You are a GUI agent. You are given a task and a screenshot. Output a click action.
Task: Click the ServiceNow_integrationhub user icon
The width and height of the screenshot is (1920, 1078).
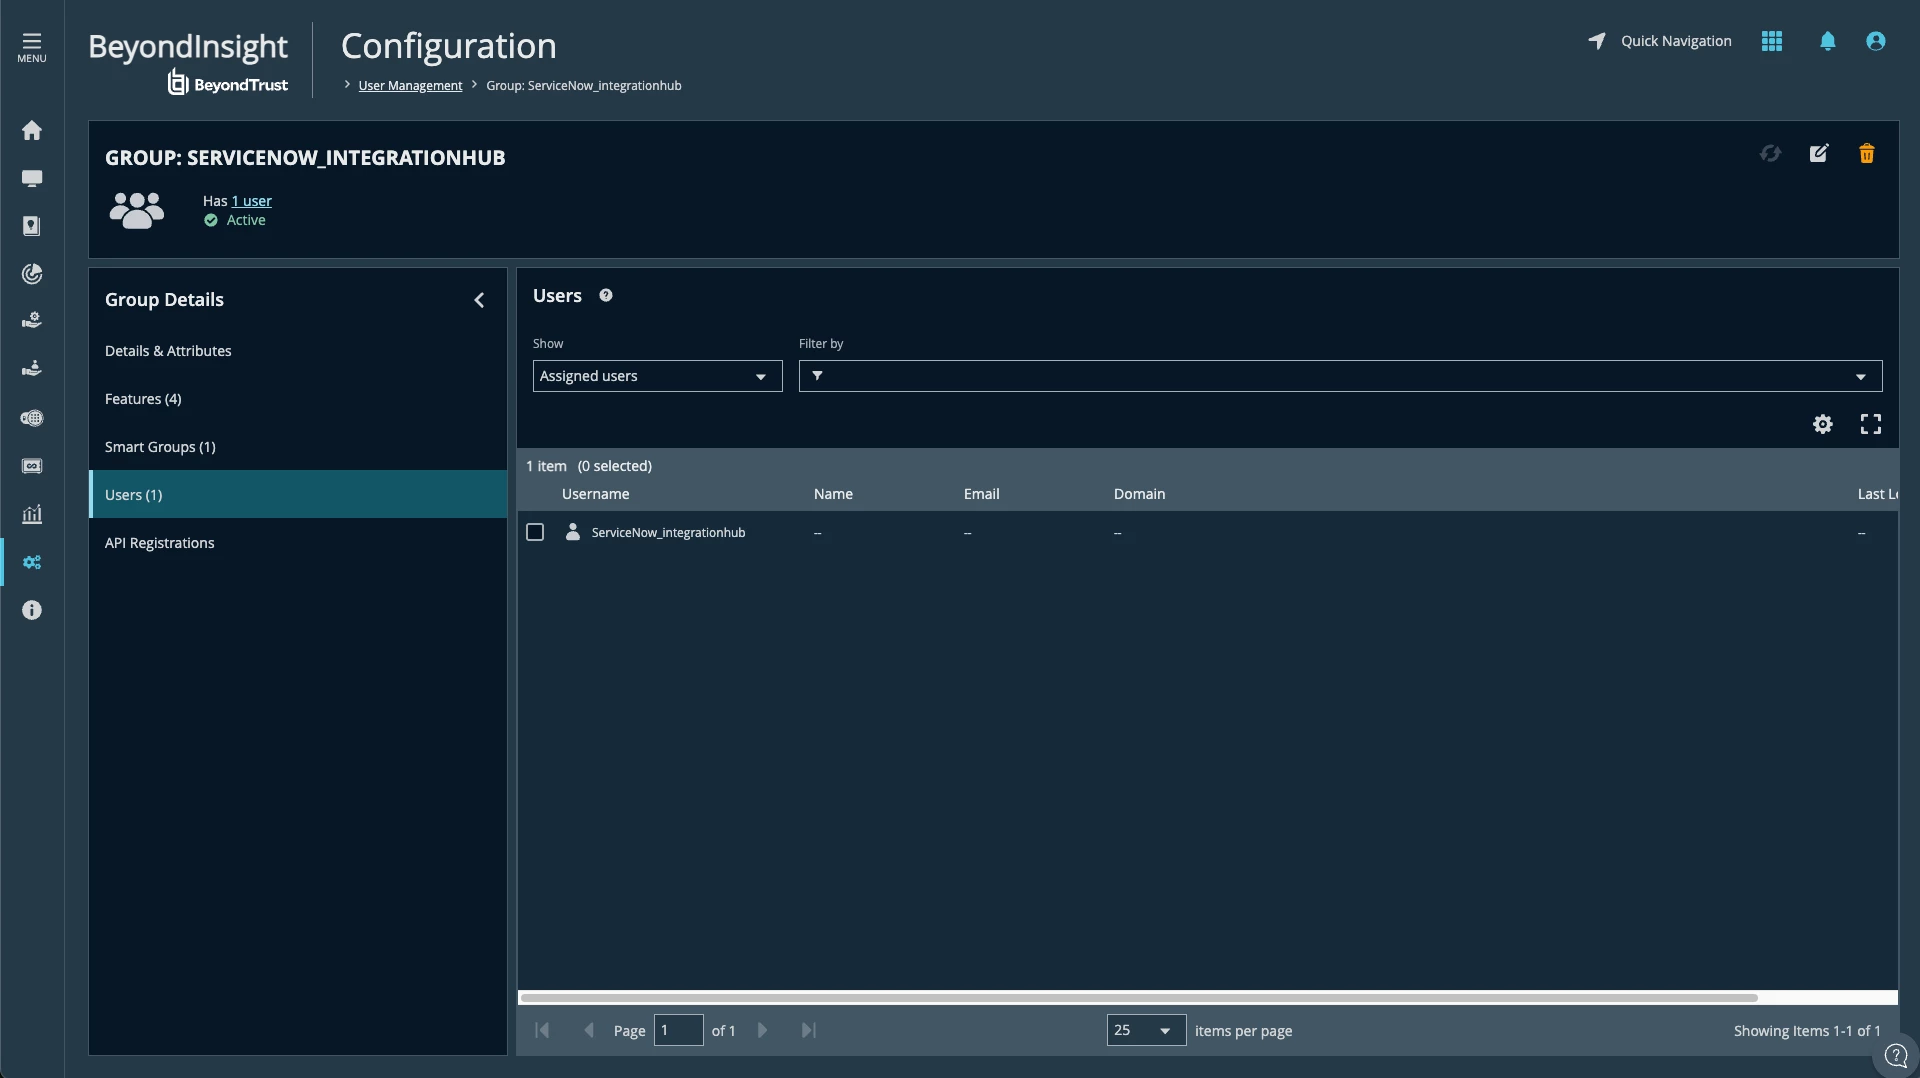pyautogui.click(x=573, y=532)
